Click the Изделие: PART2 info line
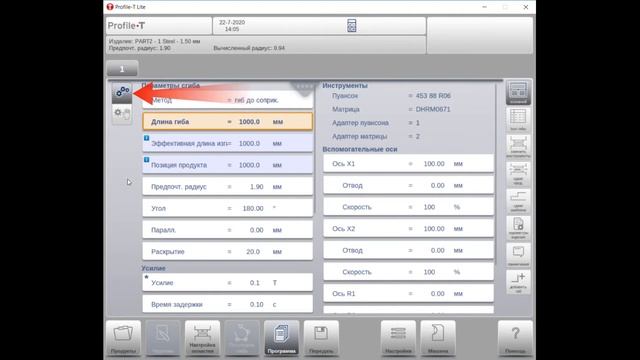 click(154, 41)
